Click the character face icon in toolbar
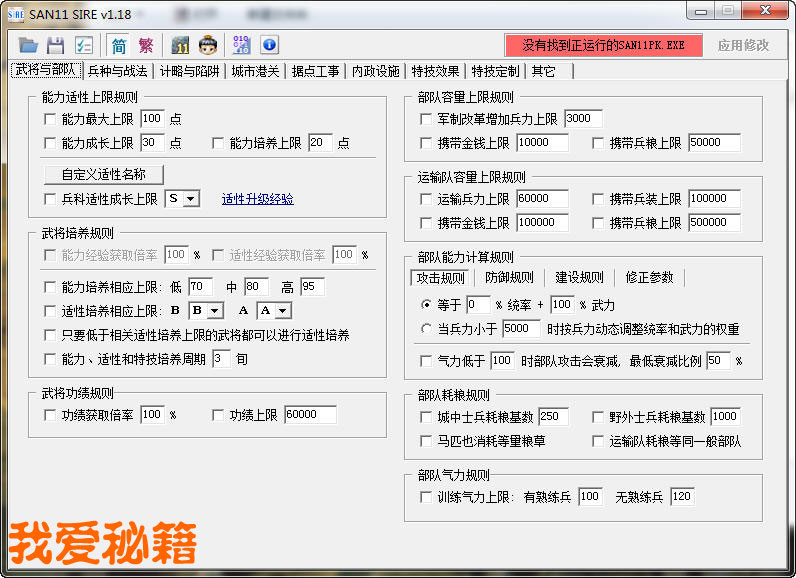Viewport: 796px width, 578px height. [x=207, y=45]
